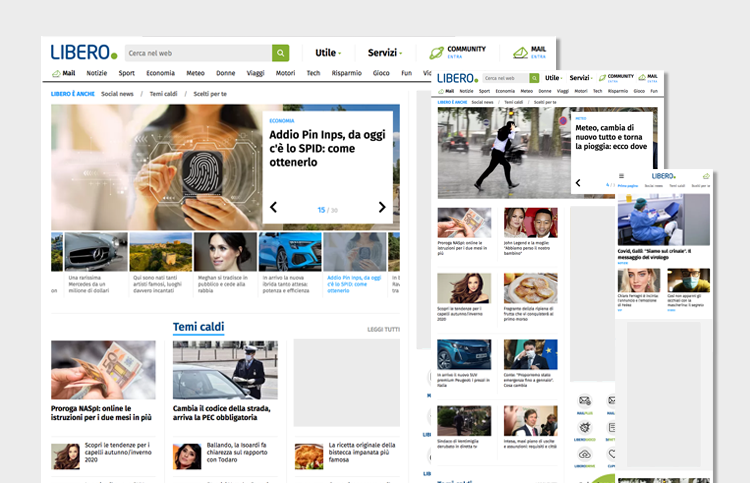Click the Libero logo in tablet view
The height and width of the screenshot is (483, 750).
(x=458, y=78)
